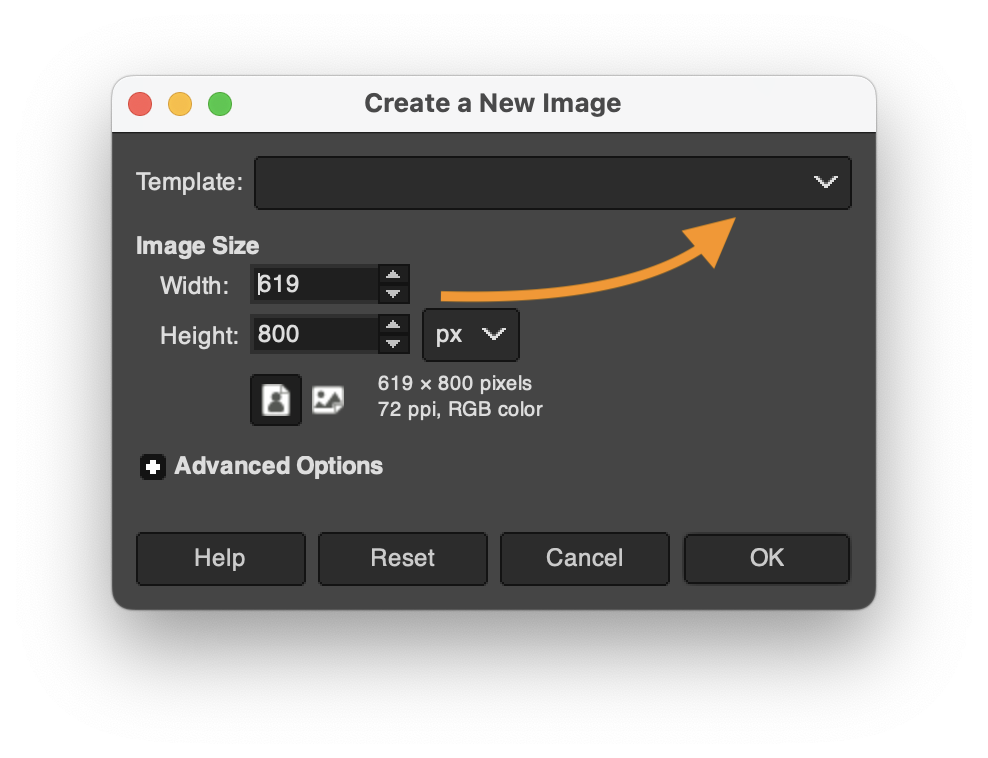
Task: Cancel the new image dialog
Action: coord(584,558)
